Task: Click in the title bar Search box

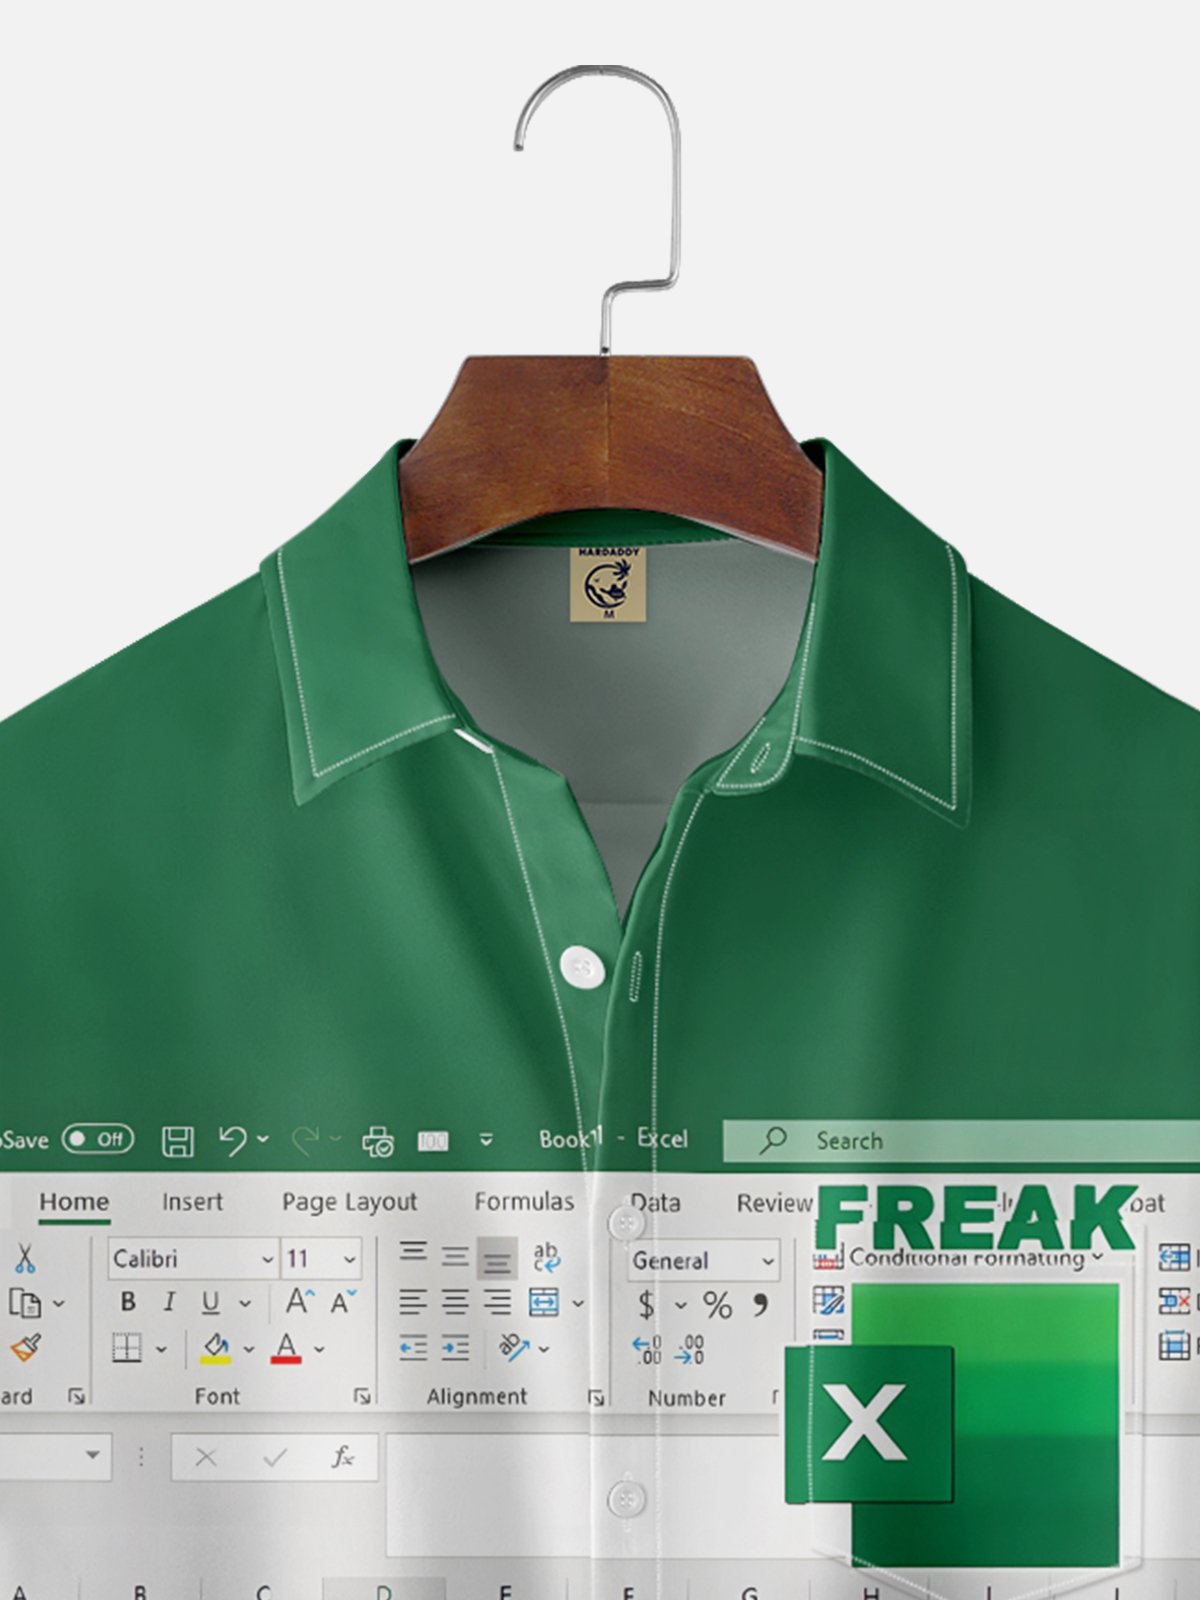Action: 961,1141
